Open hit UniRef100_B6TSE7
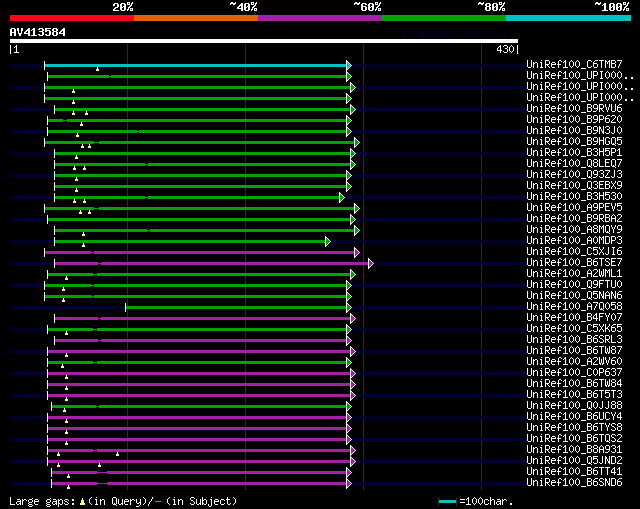Screen dimensions: 640x509 574,263
